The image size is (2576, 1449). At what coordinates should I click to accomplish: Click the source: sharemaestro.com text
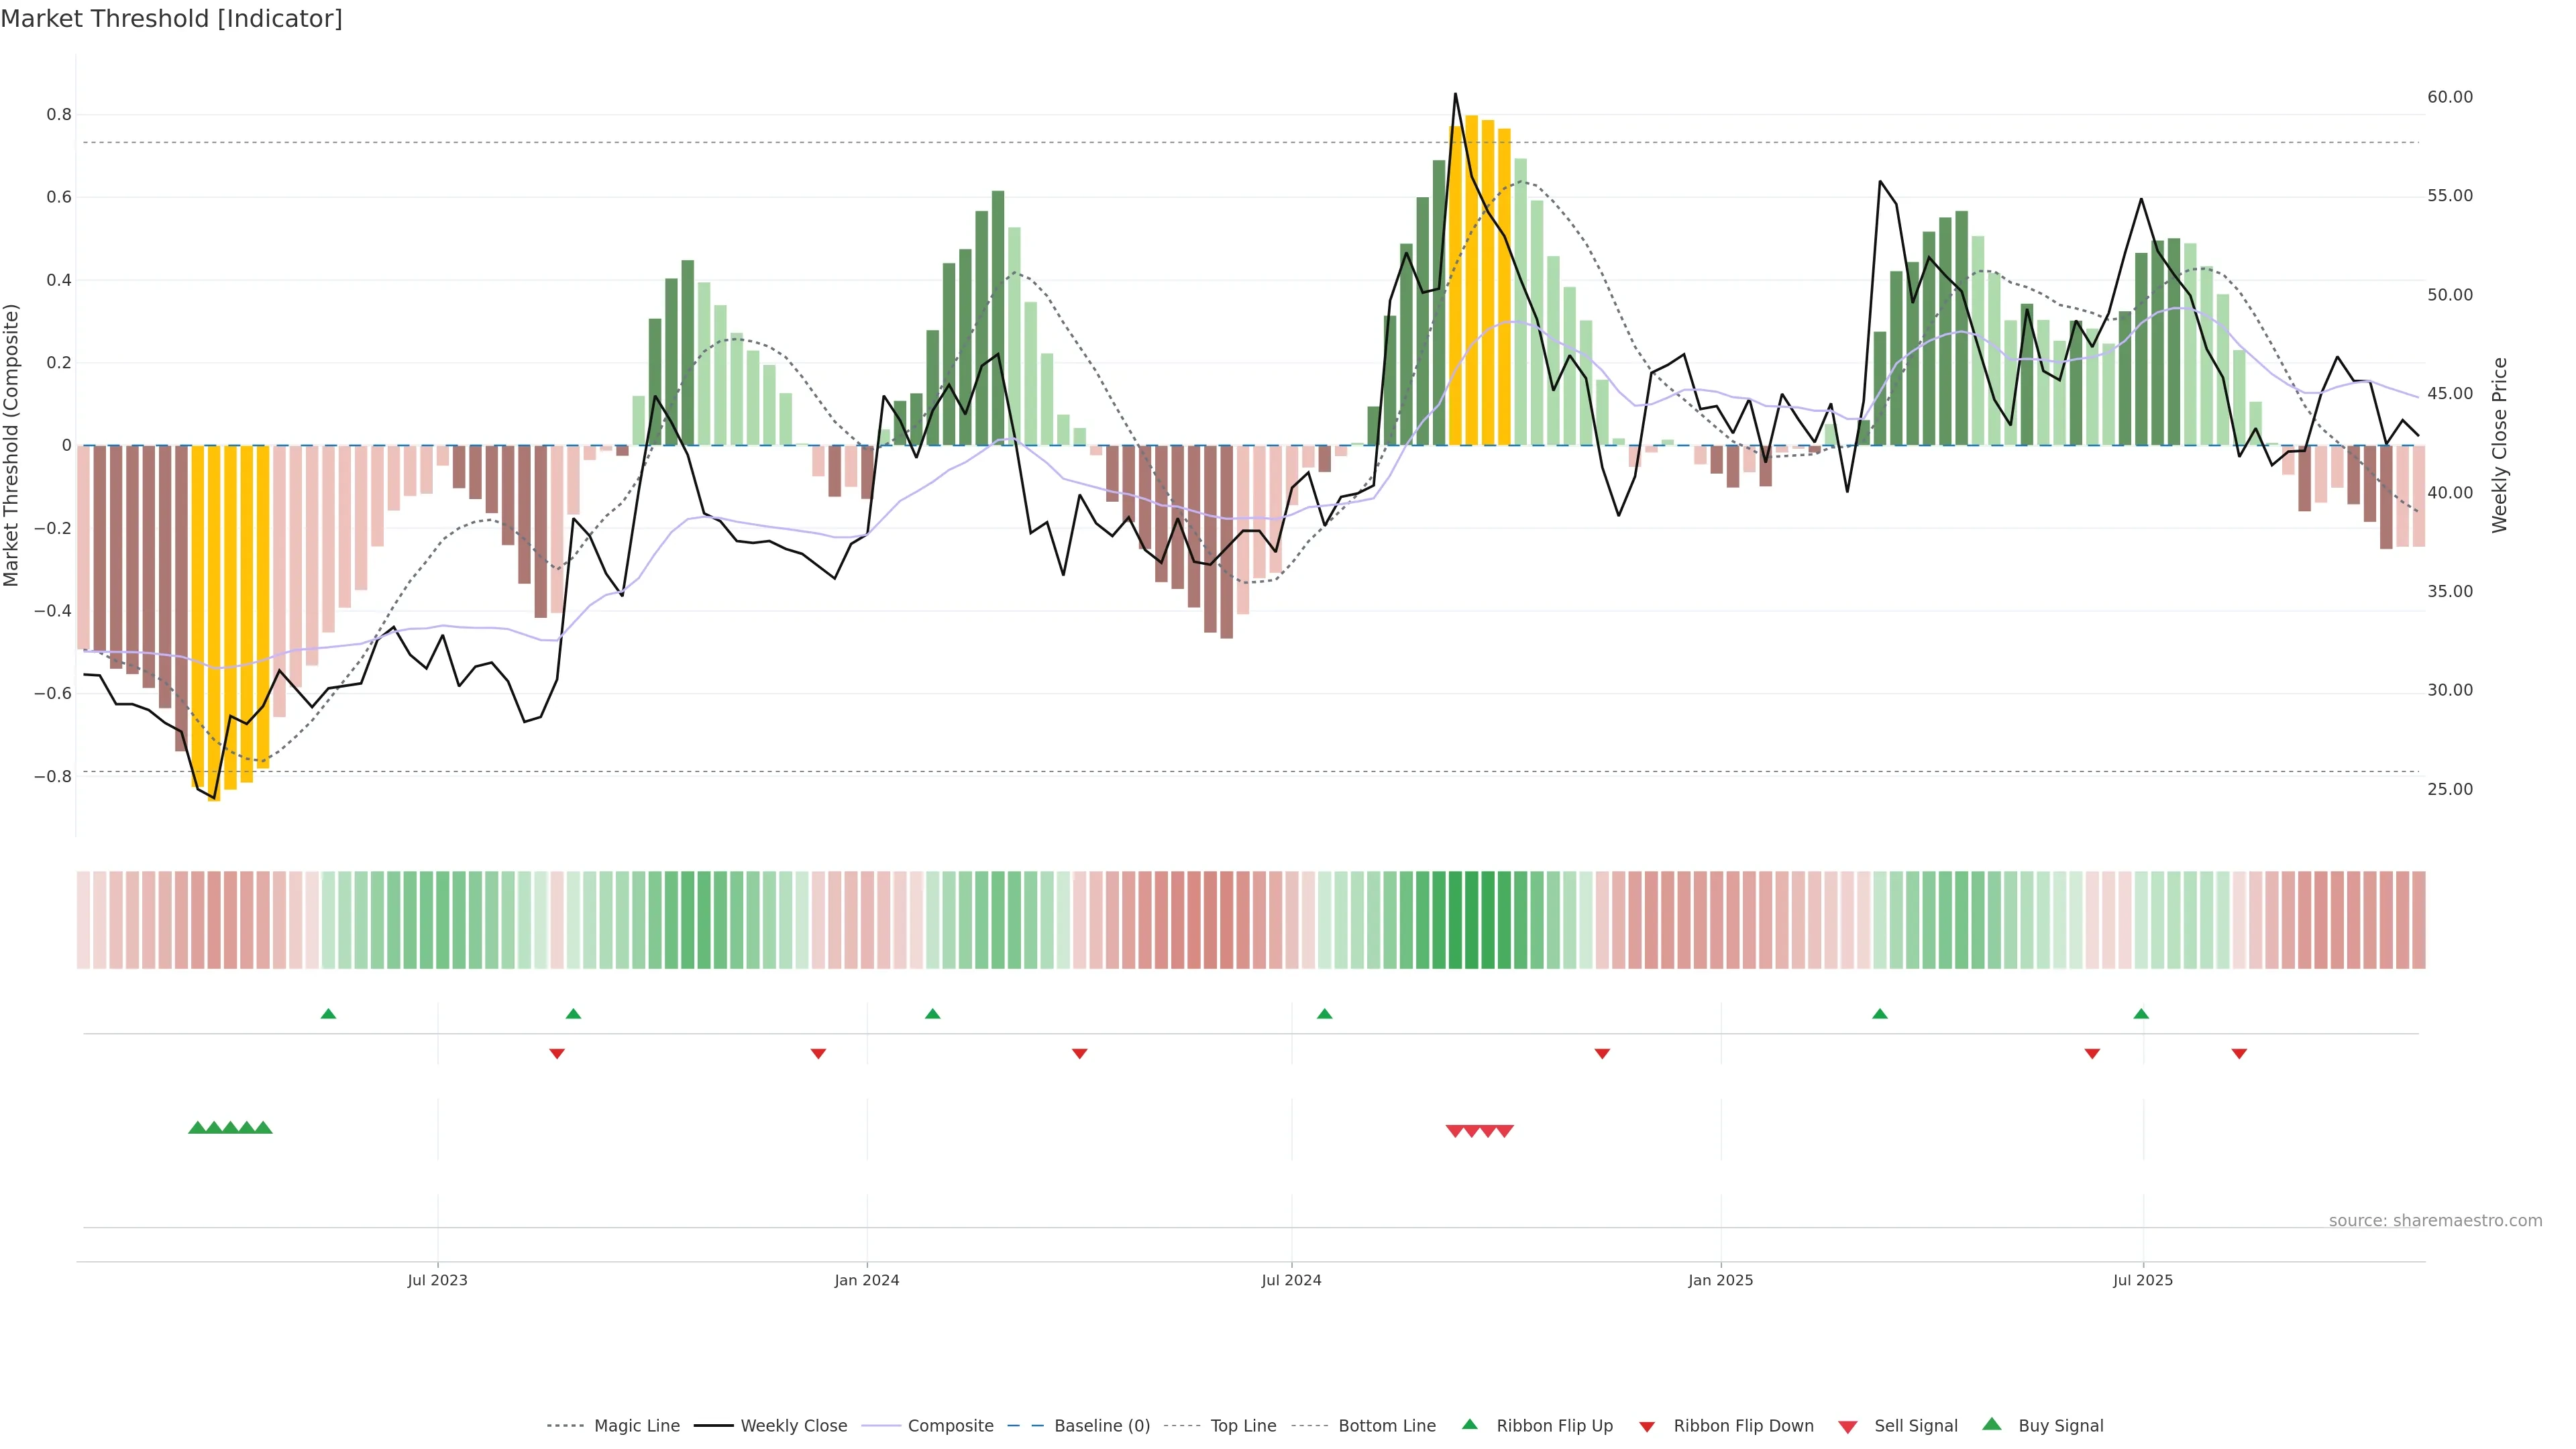[2435, 1221]
